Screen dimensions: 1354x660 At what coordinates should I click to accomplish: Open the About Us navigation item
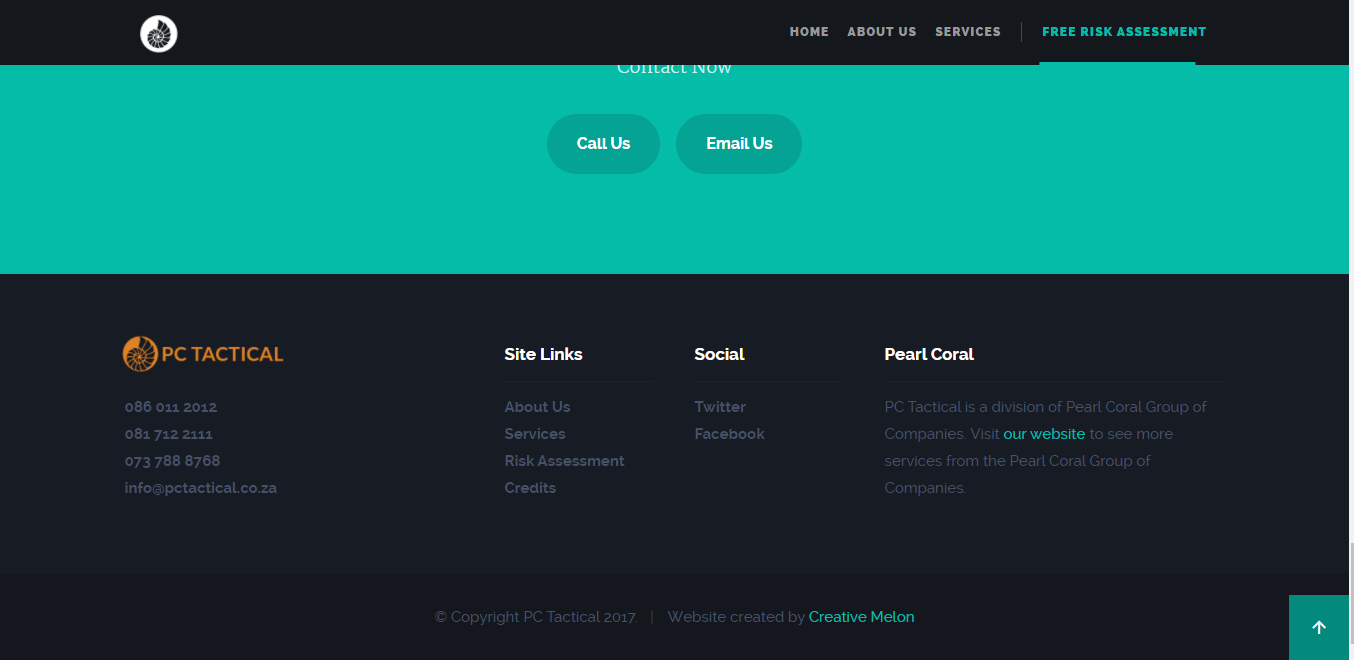(882, 32)
